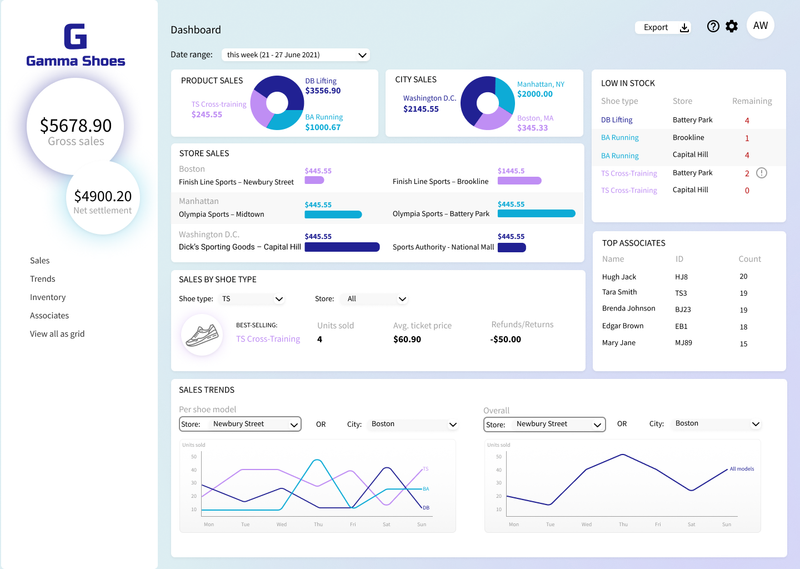The height and width of the screenshot is (569, 800).
Task: Open the Store All dropdown
Action: [375, 299]
